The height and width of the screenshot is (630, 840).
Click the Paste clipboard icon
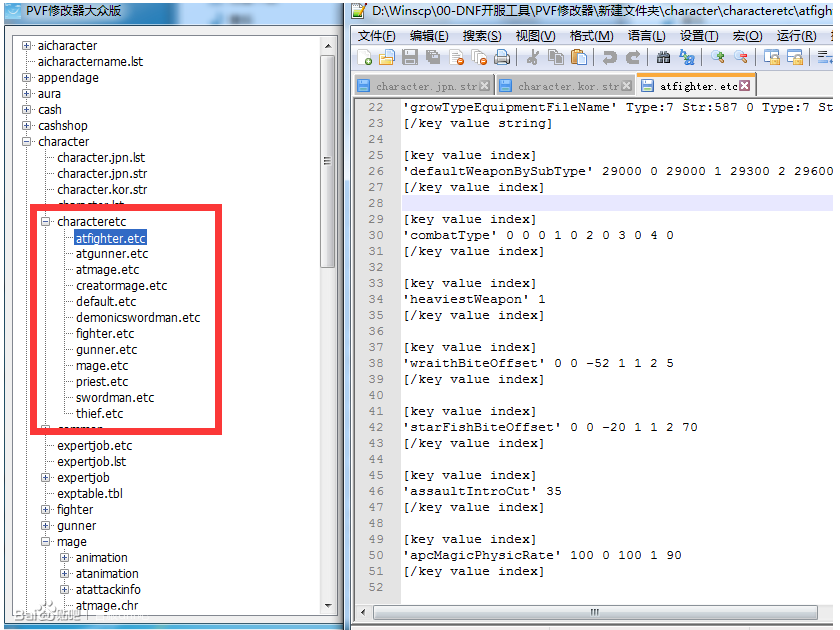(x=578, y=58)
